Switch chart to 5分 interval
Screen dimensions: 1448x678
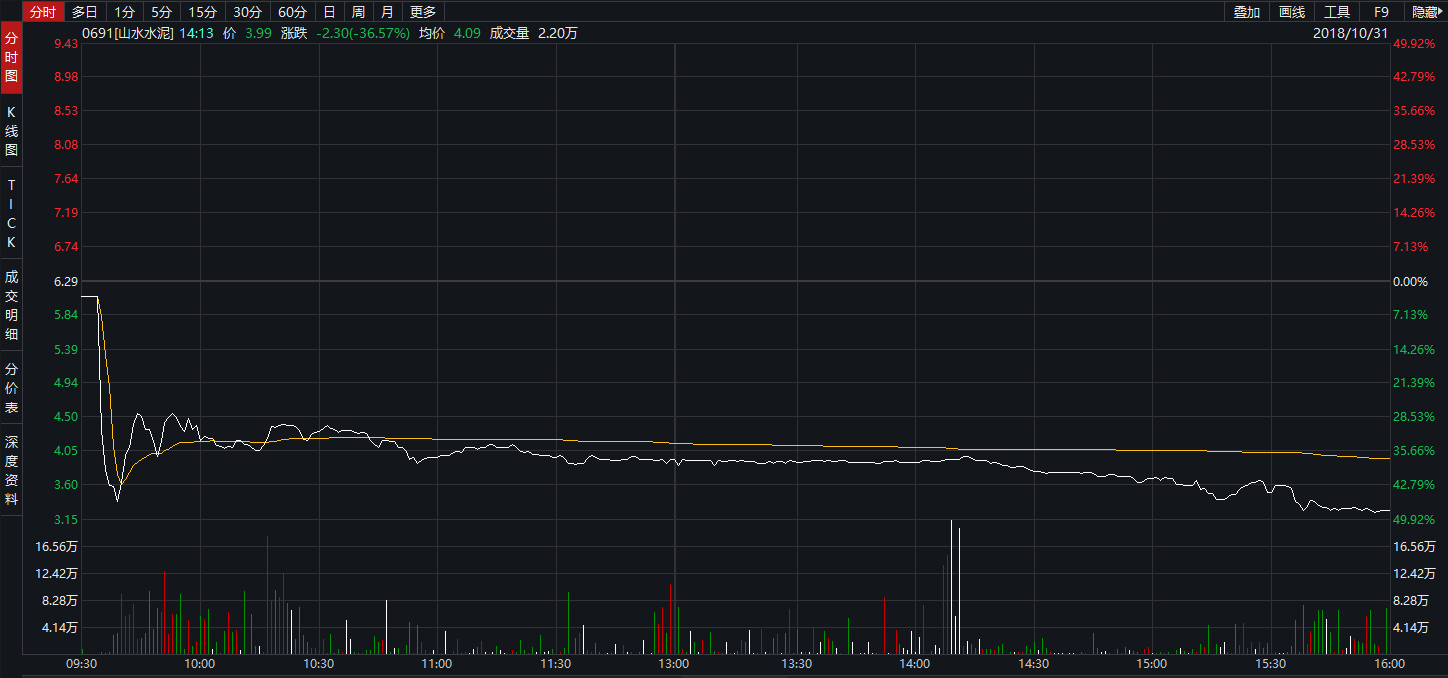(x=161, y=12)
